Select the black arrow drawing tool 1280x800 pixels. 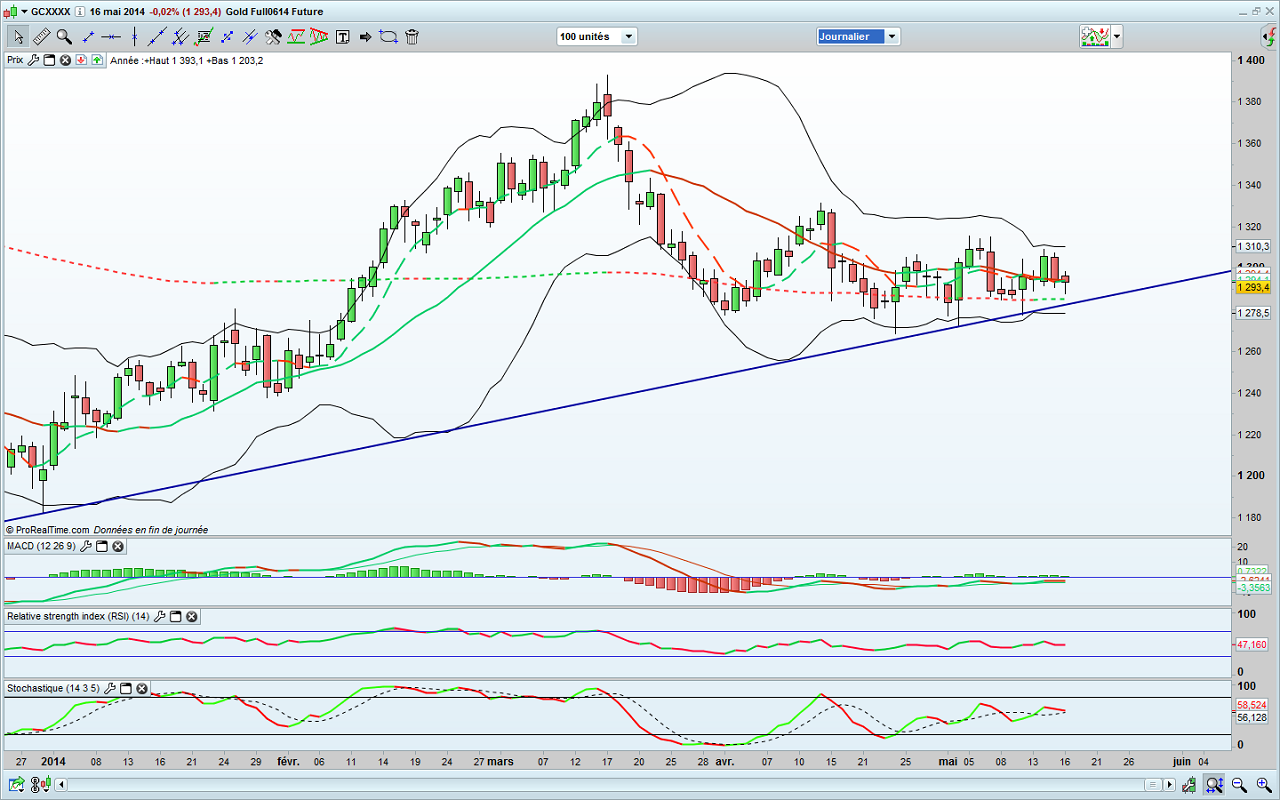point(365,37)
